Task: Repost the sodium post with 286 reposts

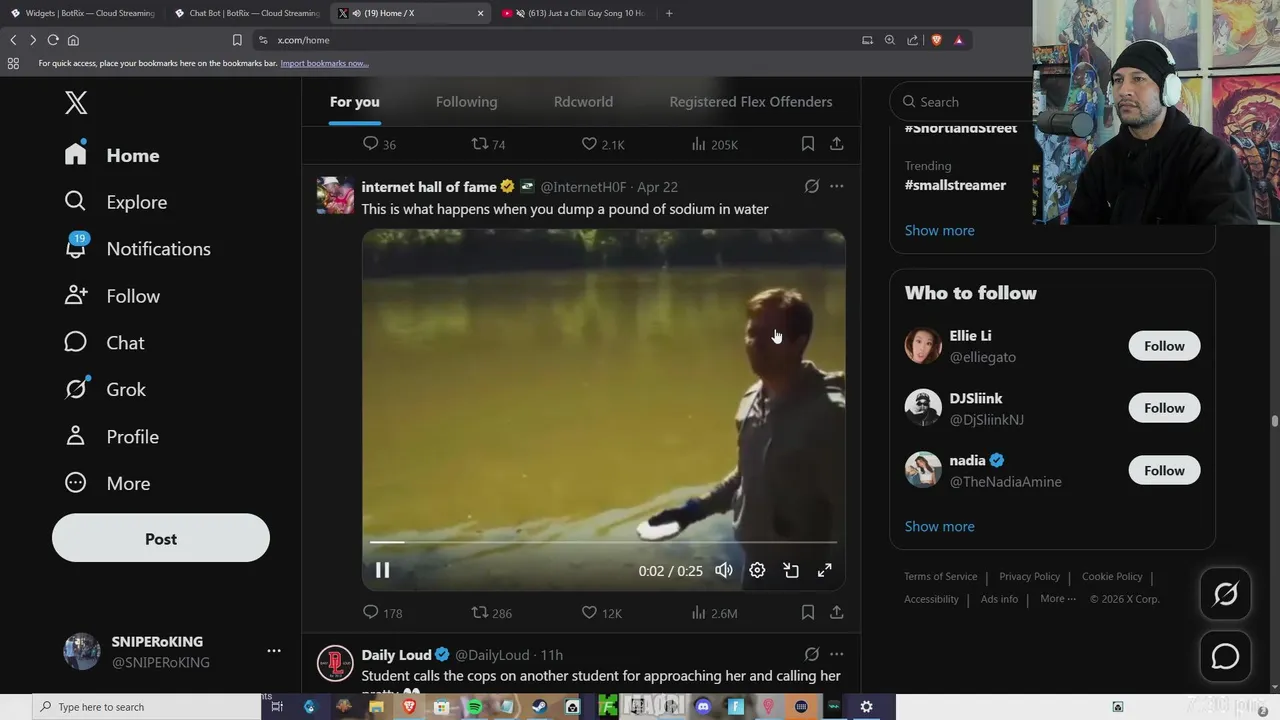Action: coord(492,613)
